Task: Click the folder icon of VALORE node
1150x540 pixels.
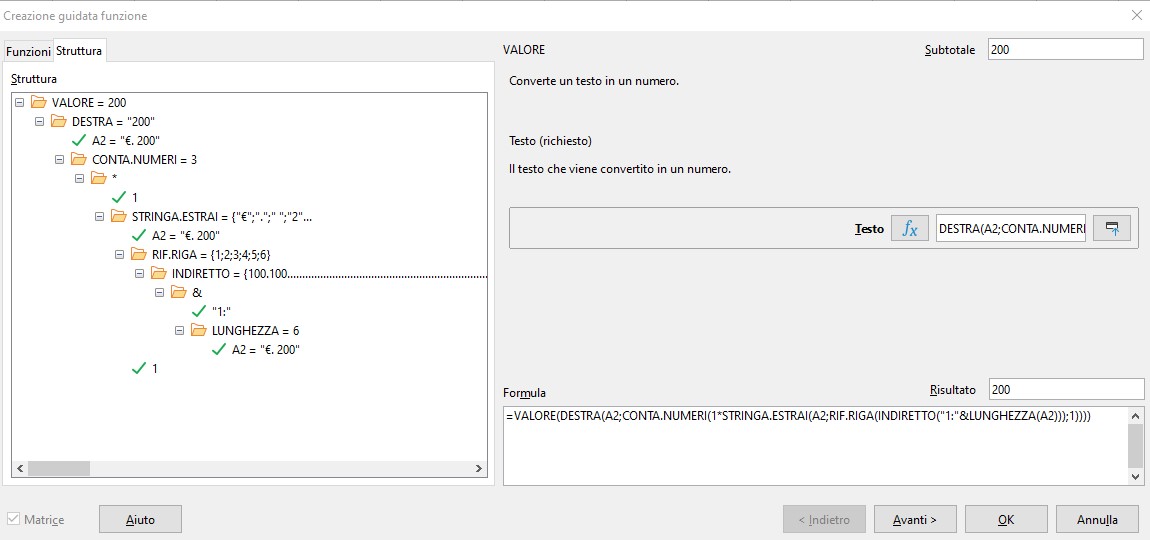Action: click(x=39, y=102)
